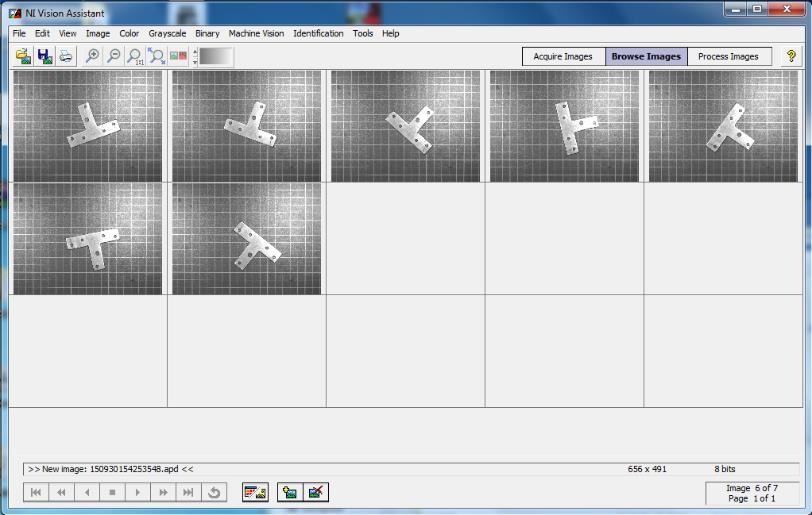Jump to first image in browser

pyautogui.click(x=36, y=492)
